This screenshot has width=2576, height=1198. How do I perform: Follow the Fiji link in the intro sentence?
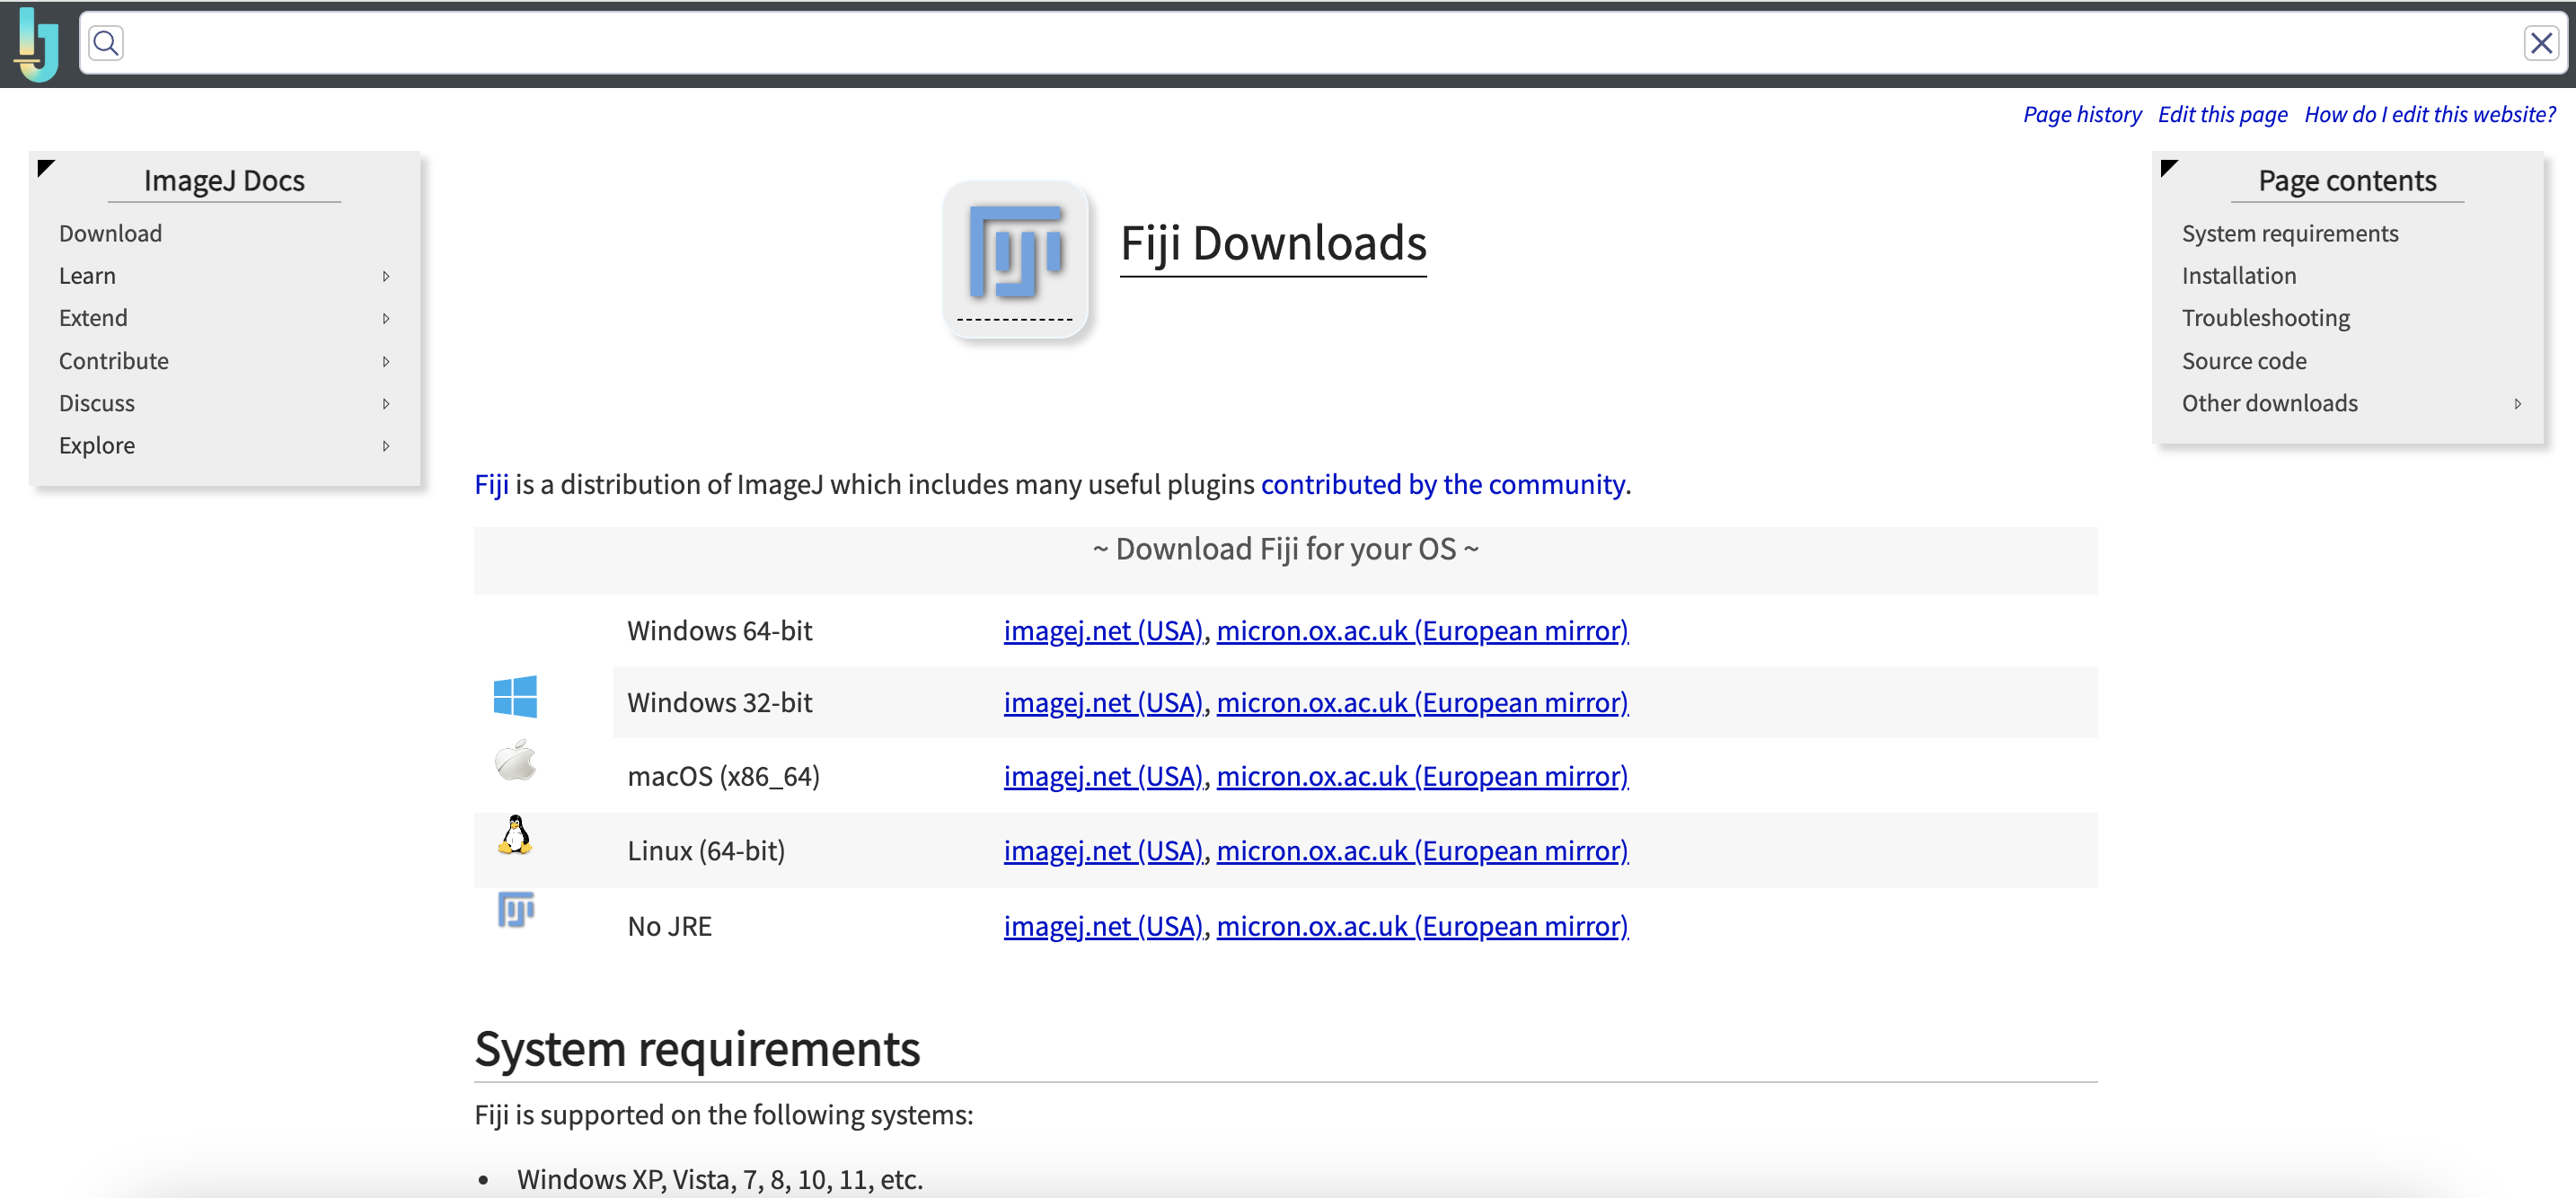[491, 484]
